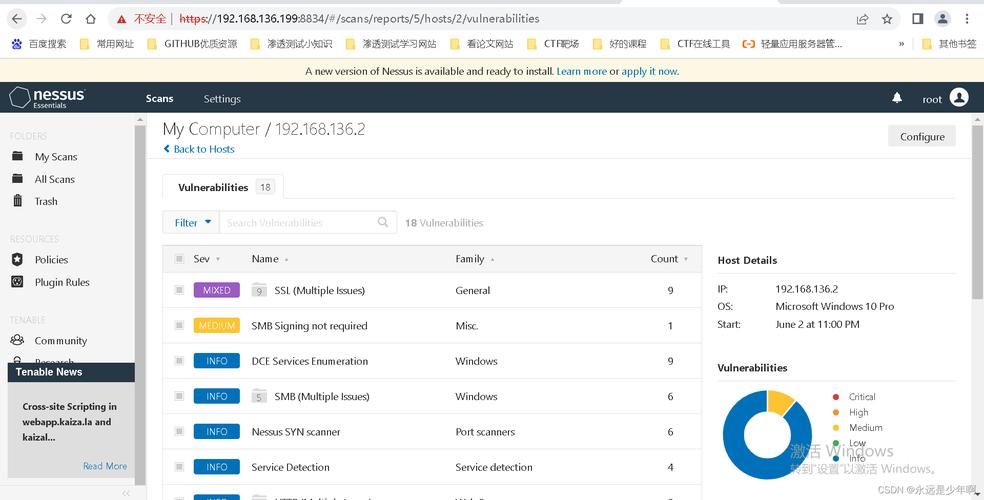Screen dimensions: 984x500
Task: Open Policies in sidebar
Action: tap(51, 260)
